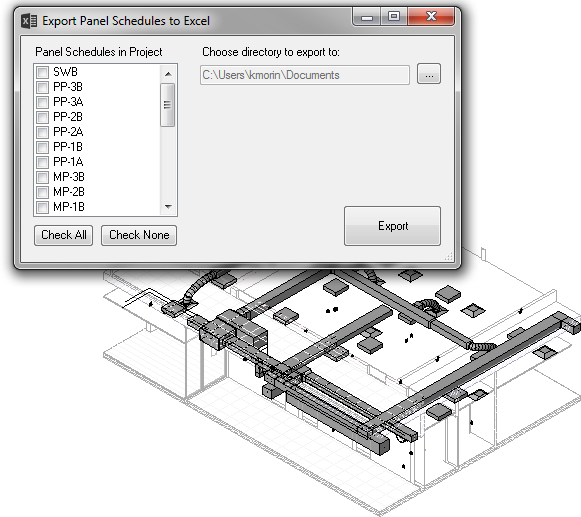The image size is (581, 517).
Task: Click the Excel icon in title bar
Action: [x=29, y=21]
